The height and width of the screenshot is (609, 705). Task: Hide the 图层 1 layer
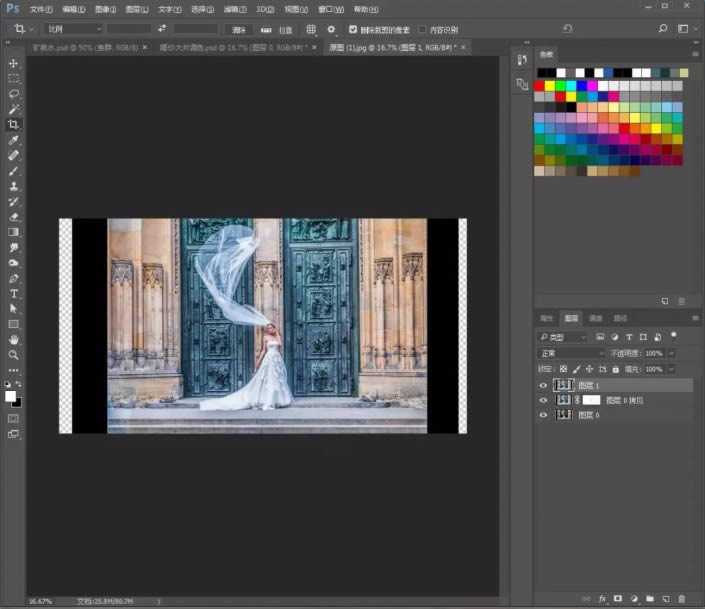click(544, 385)
